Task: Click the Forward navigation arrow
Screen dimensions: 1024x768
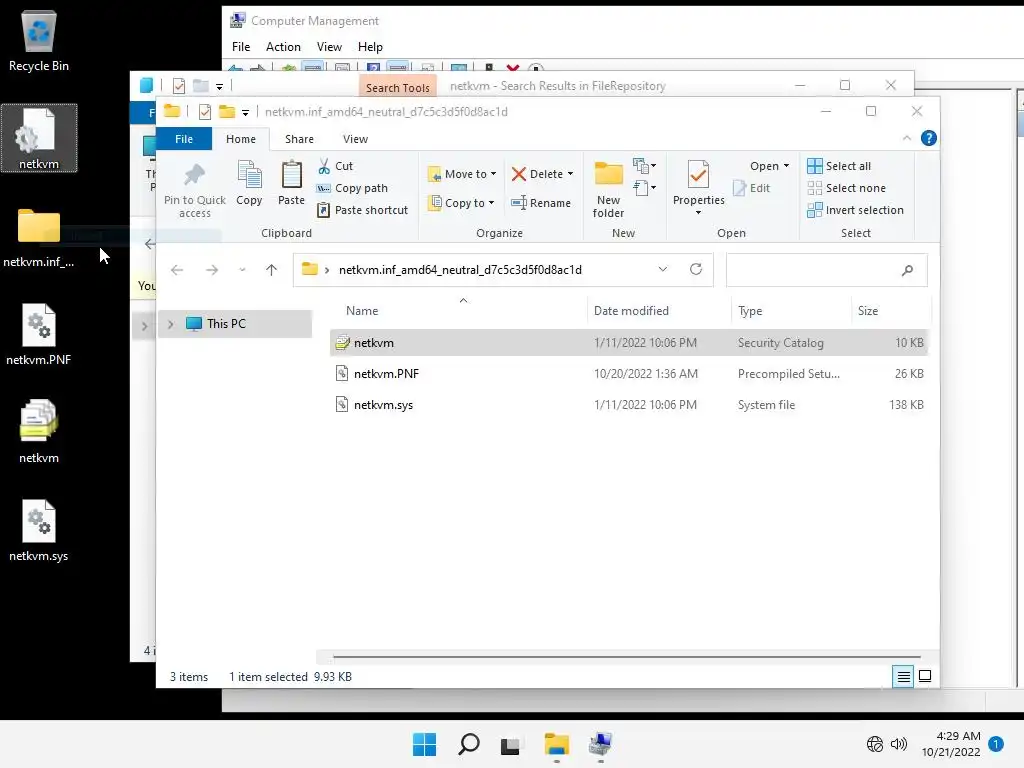Action: point(212,270)
